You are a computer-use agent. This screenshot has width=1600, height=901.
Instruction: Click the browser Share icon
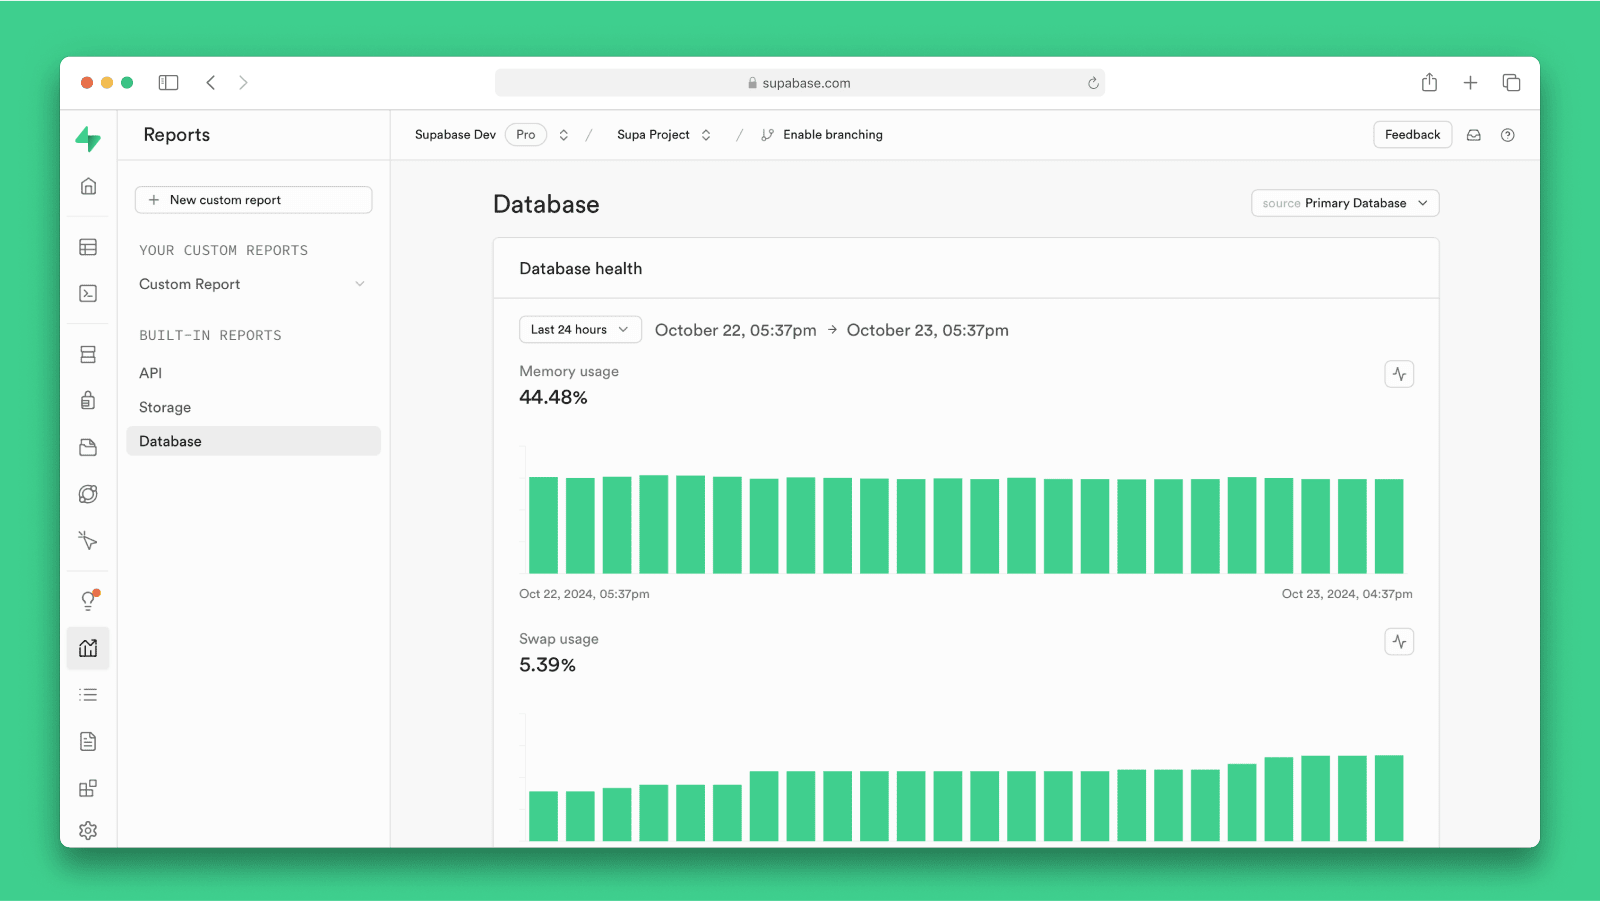pyautogui.click(x=1429, y=82)
